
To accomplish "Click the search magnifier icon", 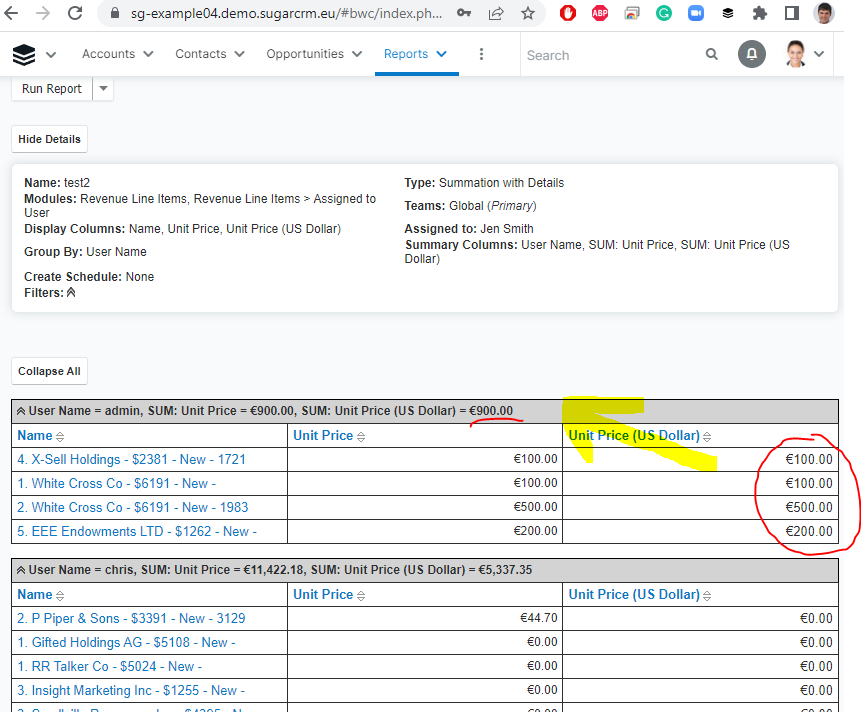I will (711, 54).
